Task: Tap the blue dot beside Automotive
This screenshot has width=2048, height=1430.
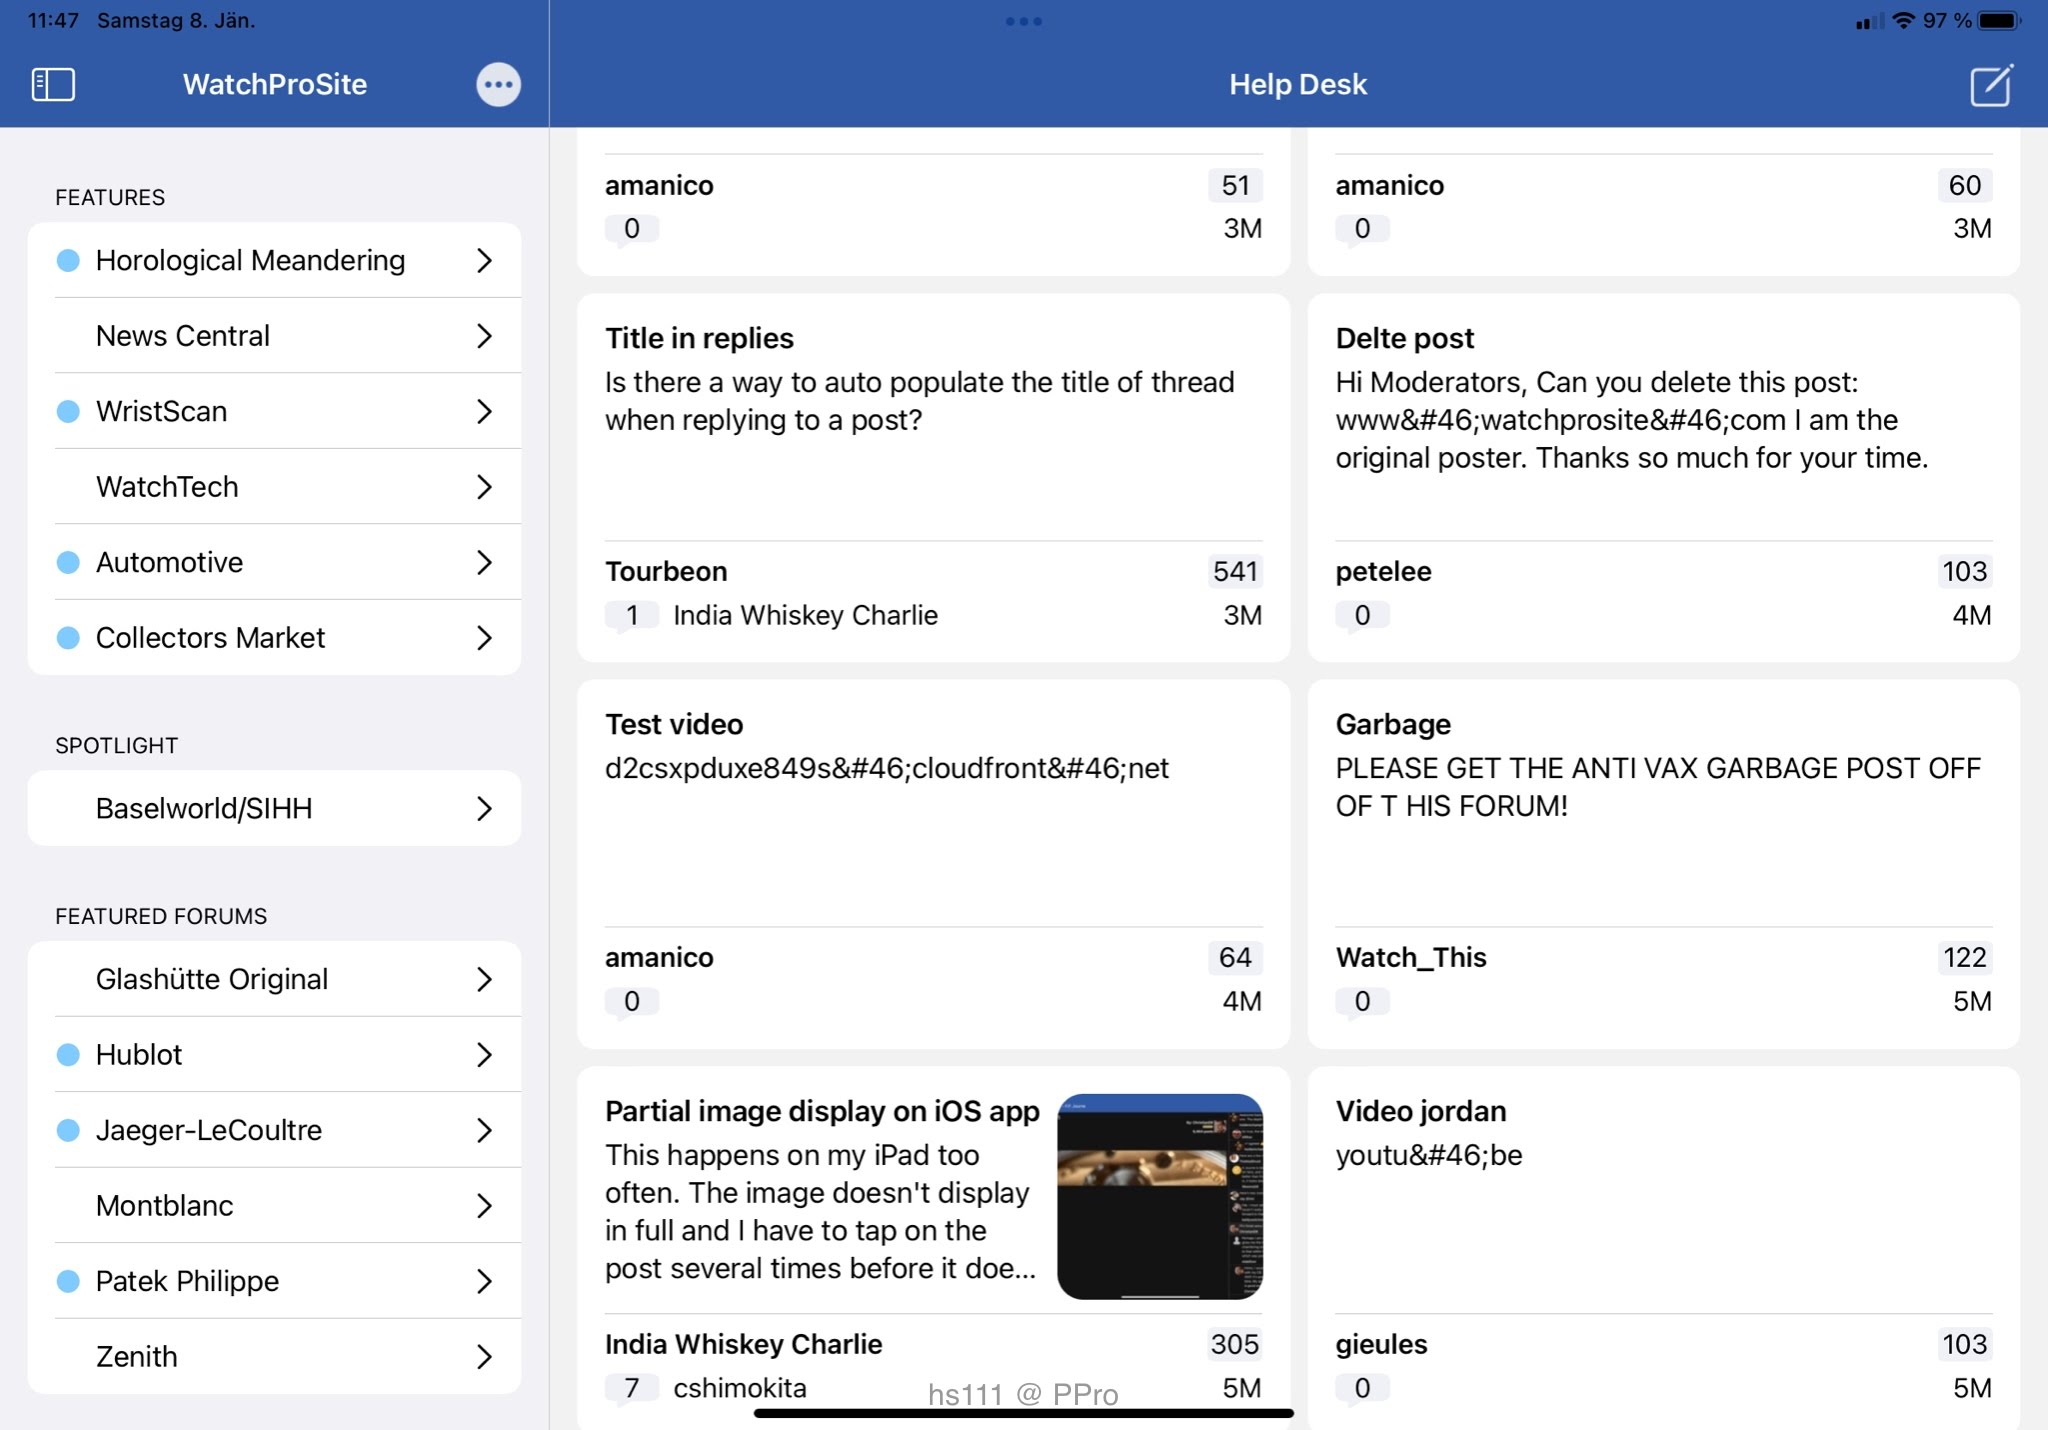Action: (x=68, y=562)
